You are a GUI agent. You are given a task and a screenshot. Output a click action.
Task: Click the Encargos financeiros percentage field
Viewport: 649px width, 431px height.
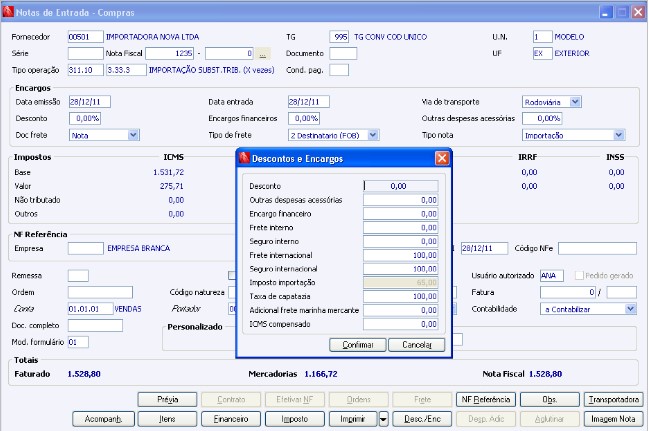(304, 118)
